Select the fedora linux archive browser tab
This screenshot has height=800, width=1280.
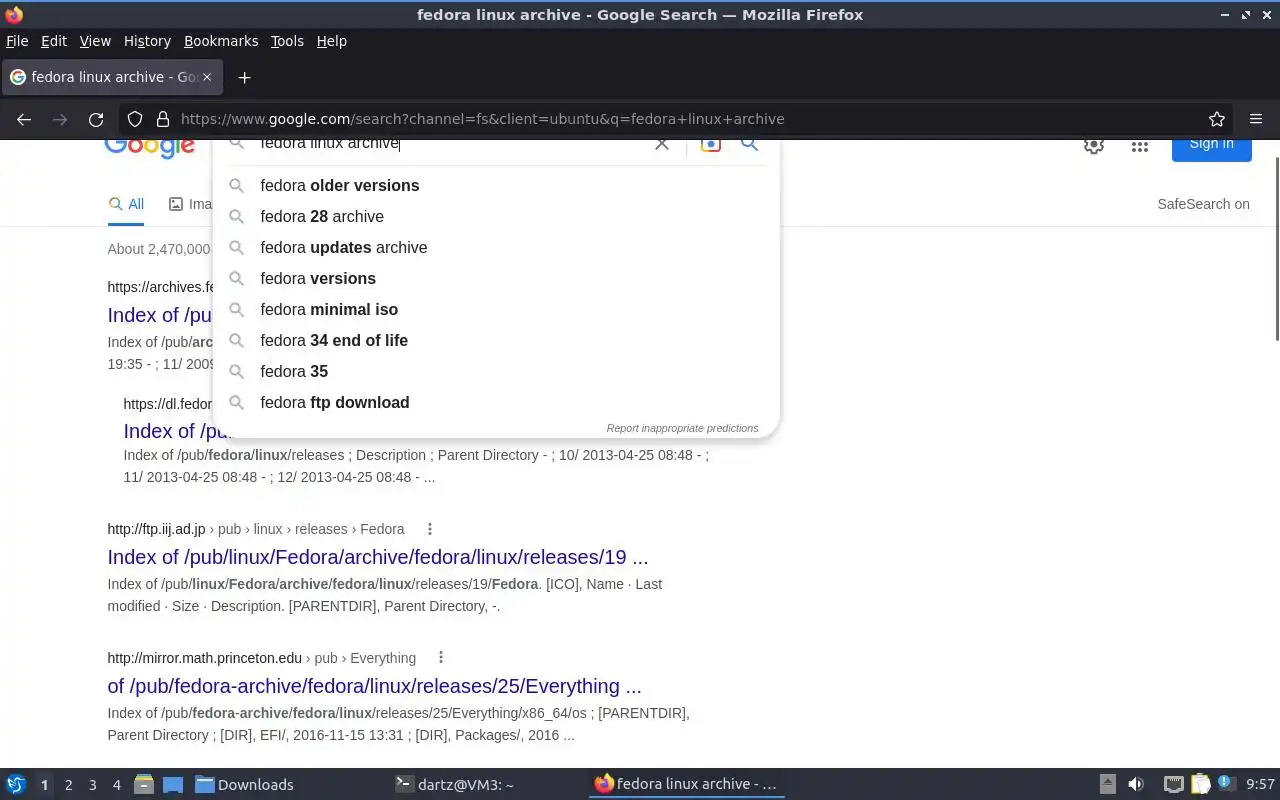click(112, 77)
